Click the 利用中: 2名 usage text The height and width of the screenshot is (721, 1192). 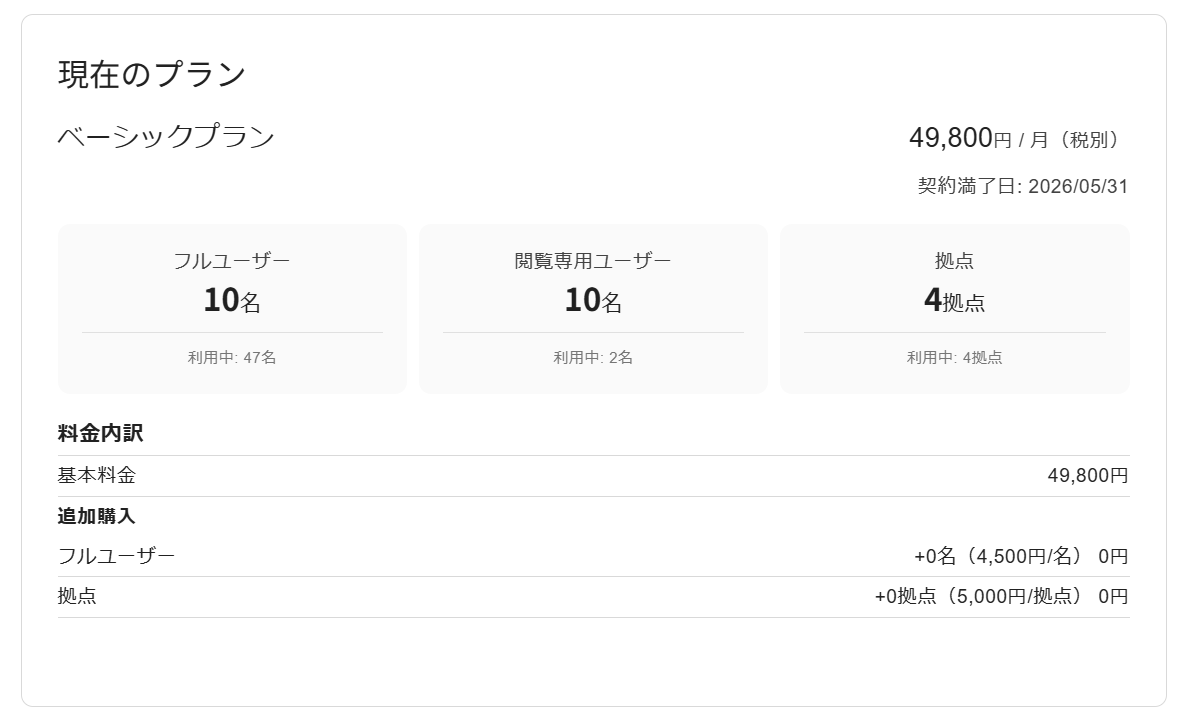tap(593, 357)
